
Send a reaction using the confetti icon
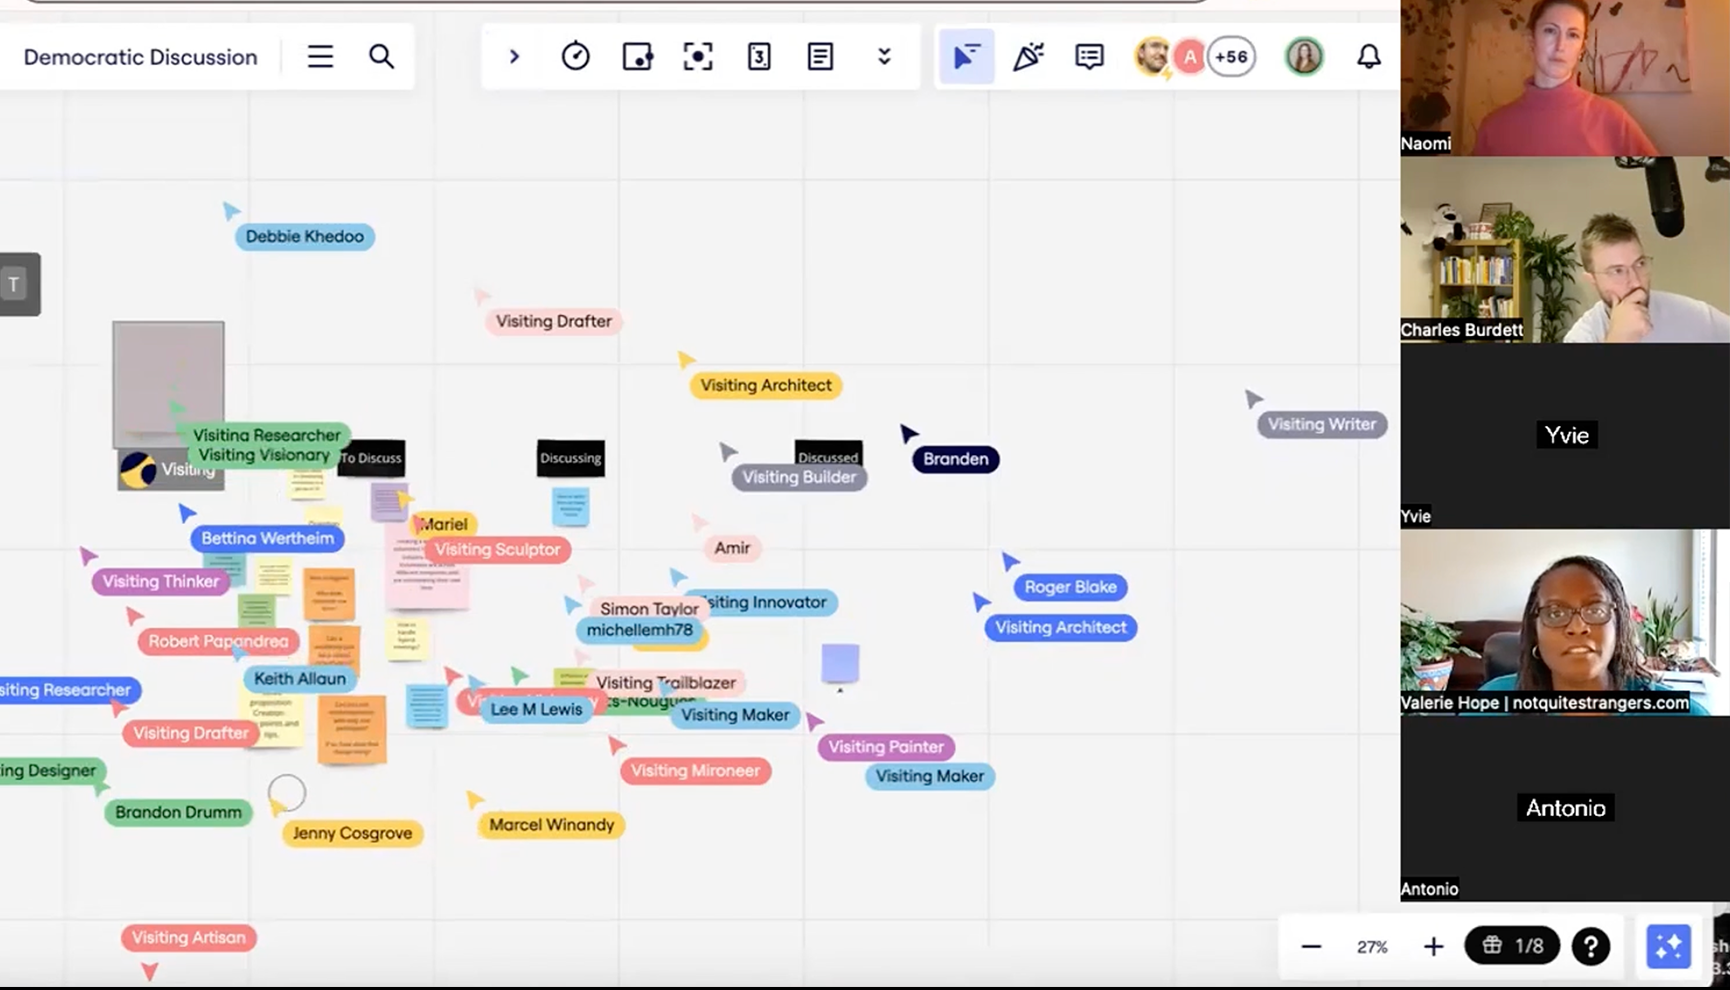click(1029, 57)
